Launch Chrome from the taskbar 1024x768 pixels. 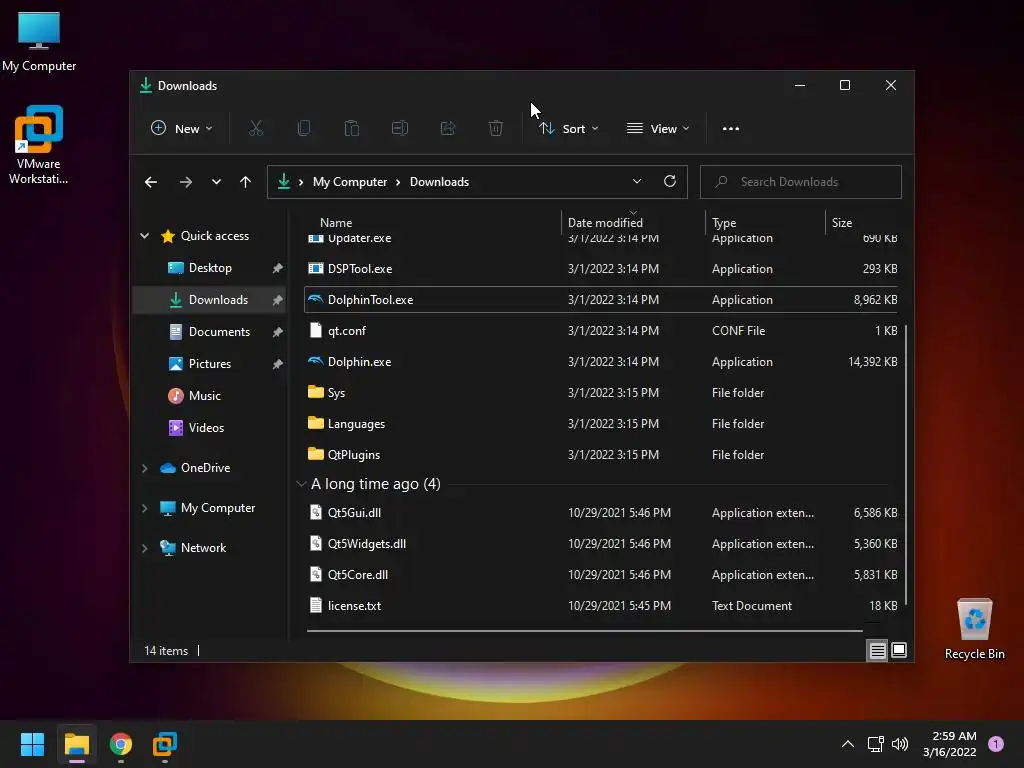pos(121,744)
